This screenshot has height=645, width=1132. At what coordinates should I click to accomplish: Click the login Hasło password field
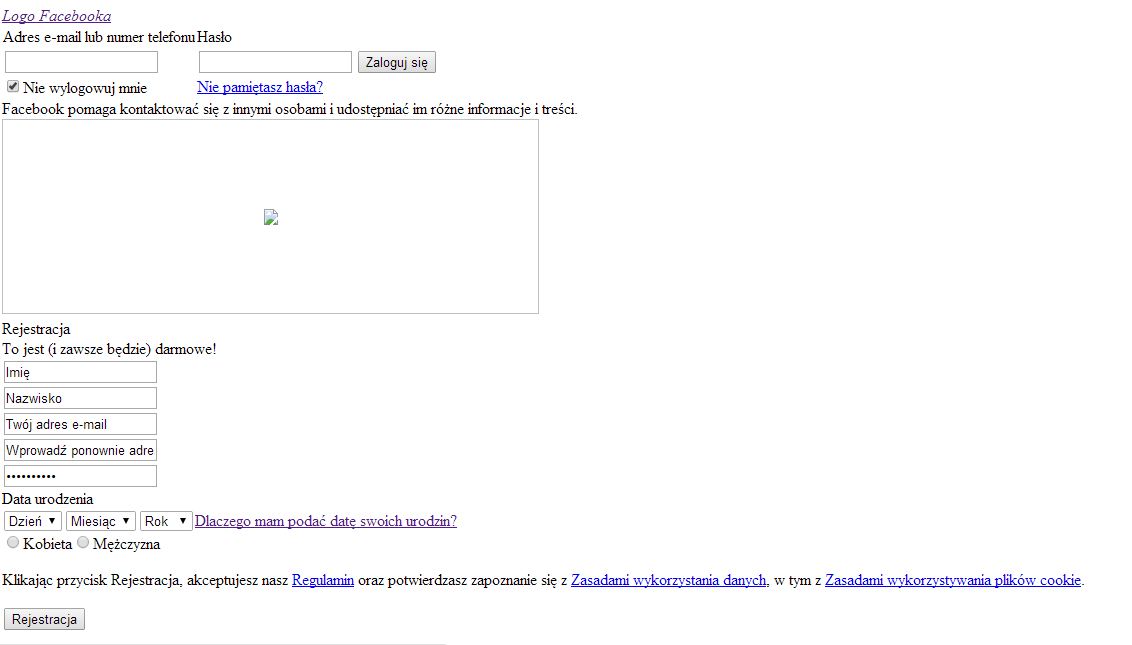pos(275,62)
